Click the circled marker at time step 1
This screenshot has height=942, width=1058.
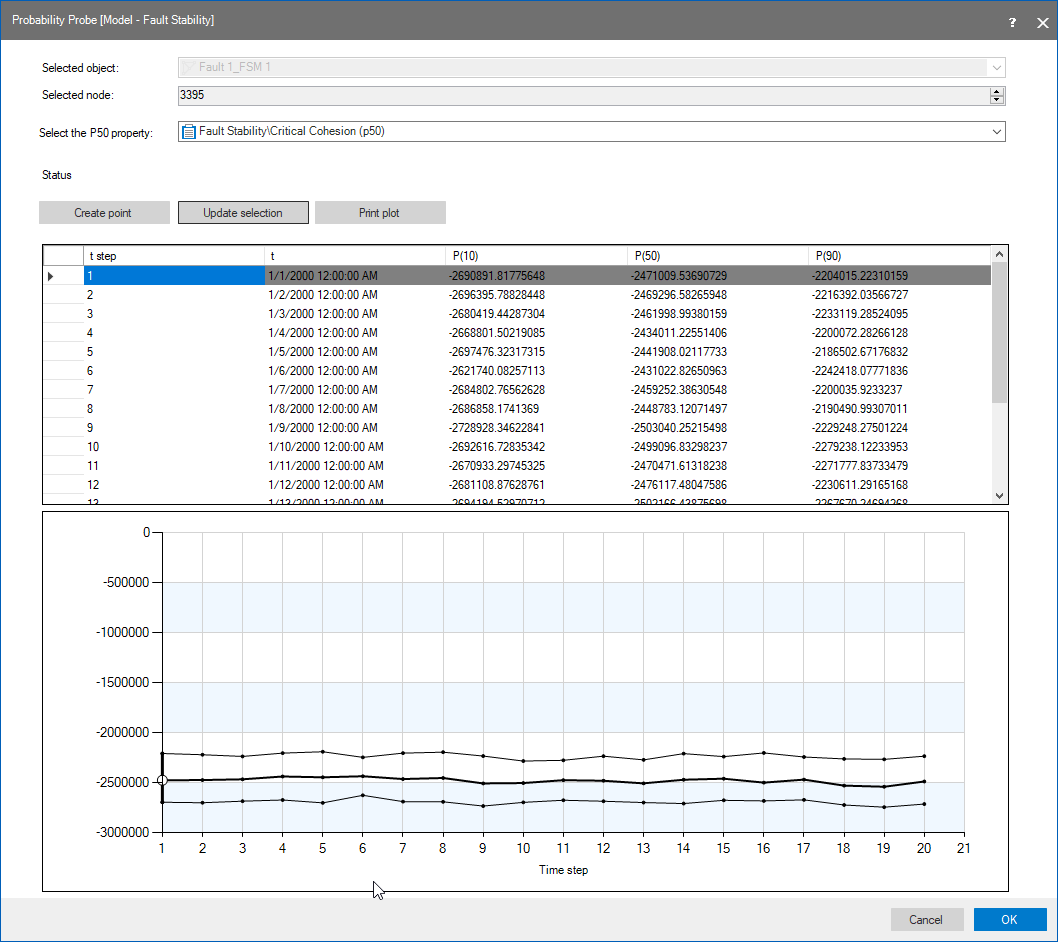click(163, 780)
